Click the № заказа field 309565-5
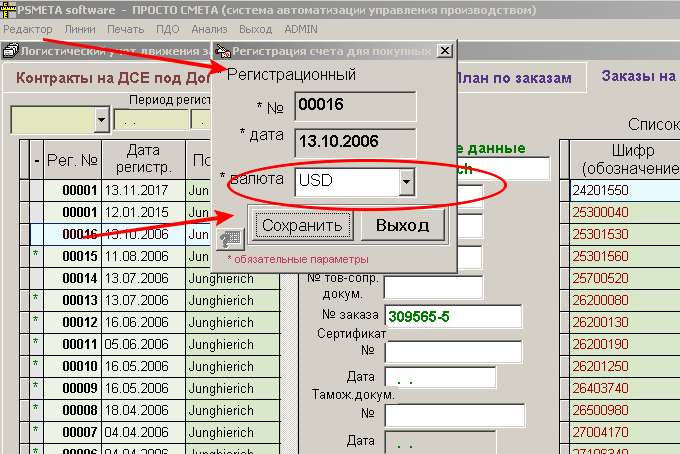Viewport: 680px width, 454px height. 453,316
